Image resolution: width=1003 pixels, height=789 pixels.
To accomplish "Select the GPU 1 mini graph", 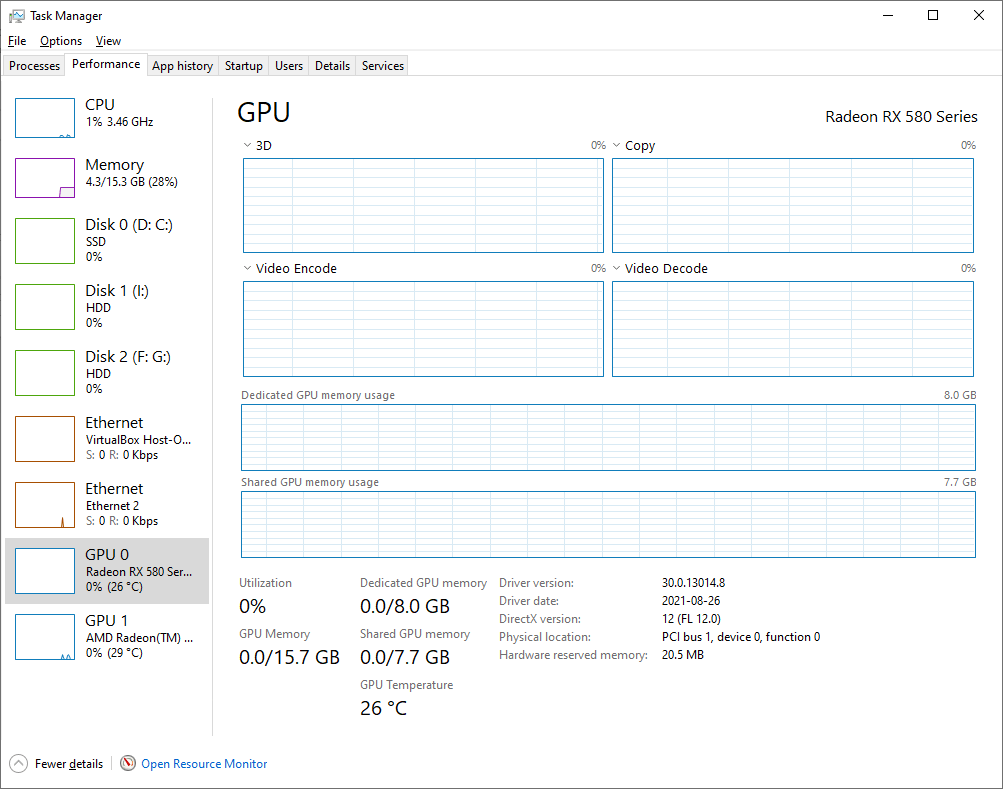I will [x=45, y=636].
